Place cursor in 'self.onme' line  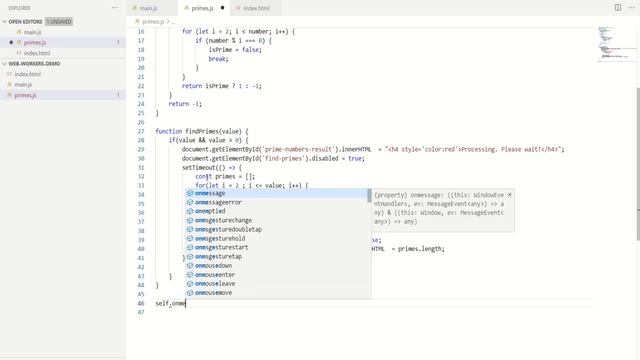[x=170, y=303]
